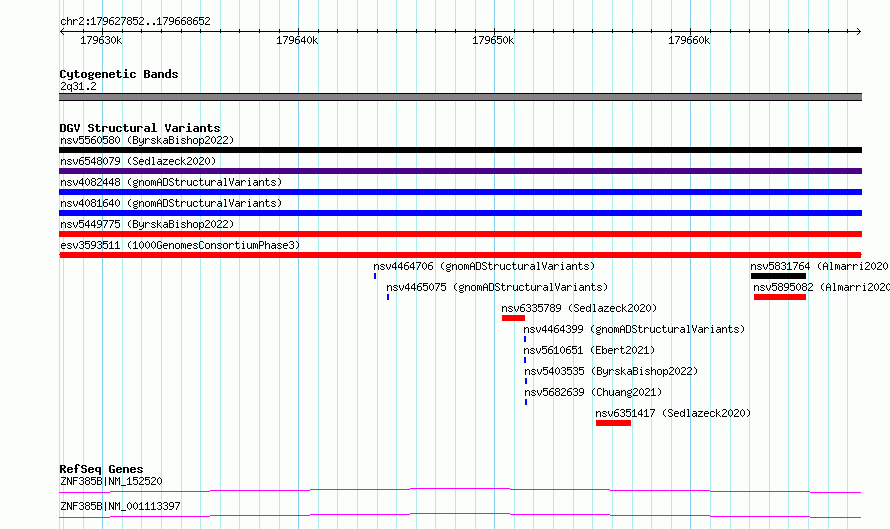Click the red bar under nsv6351417
890x529 pixels.
click(x=614, y=423)
